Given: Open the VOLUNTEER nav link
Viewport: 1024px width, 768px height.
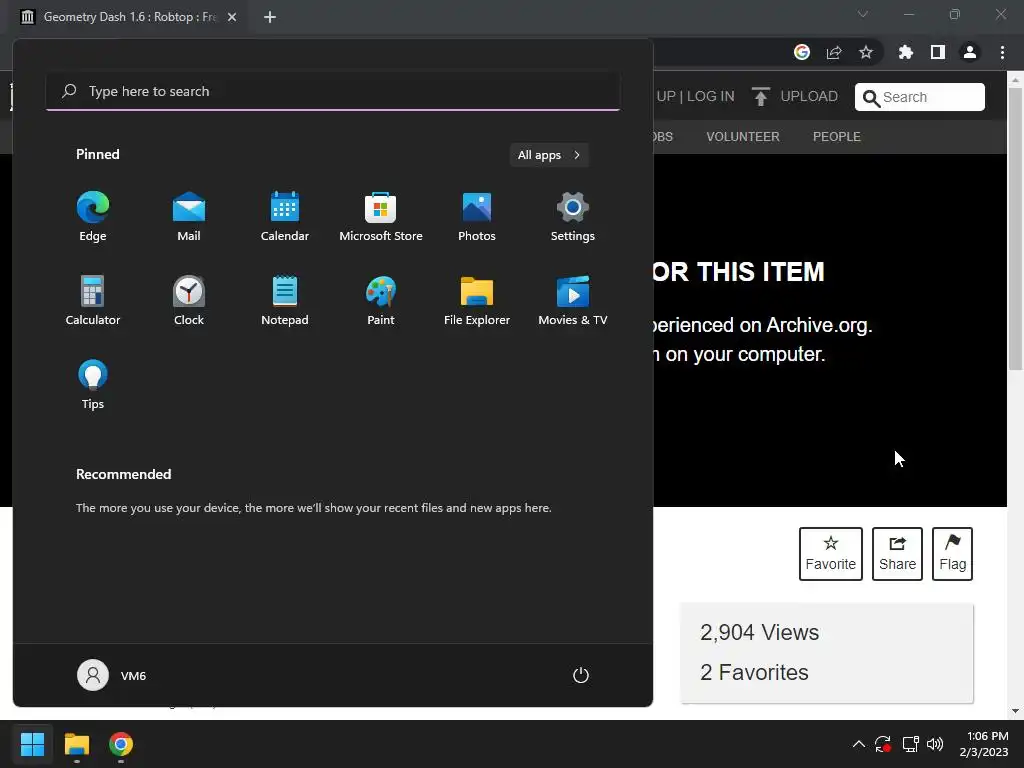Looking at the screenshot, I should [743, 136].
